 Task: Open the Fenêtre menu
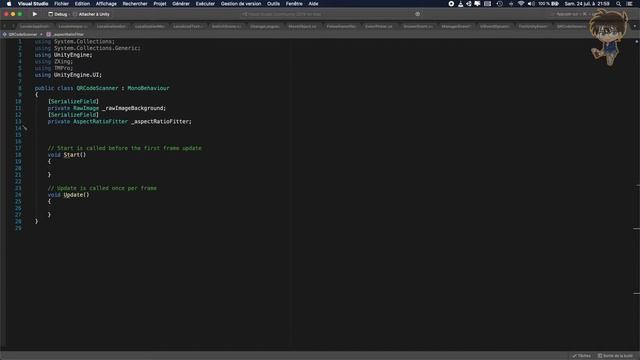294,4
